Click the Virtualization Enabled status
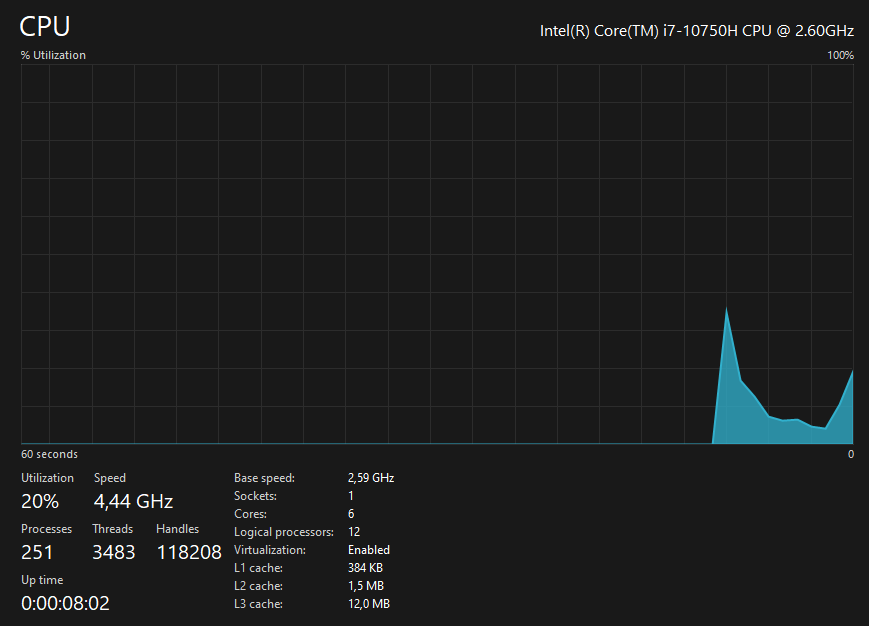The height and width of the screenshot is (626, 869). 369,550
